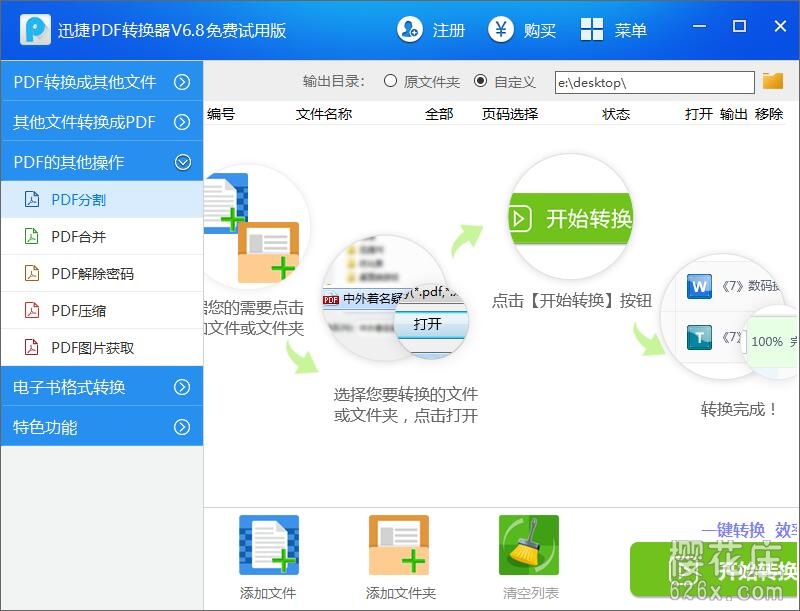
Task: Click the 文件名称 column header
Action: (x=324, y=114)
